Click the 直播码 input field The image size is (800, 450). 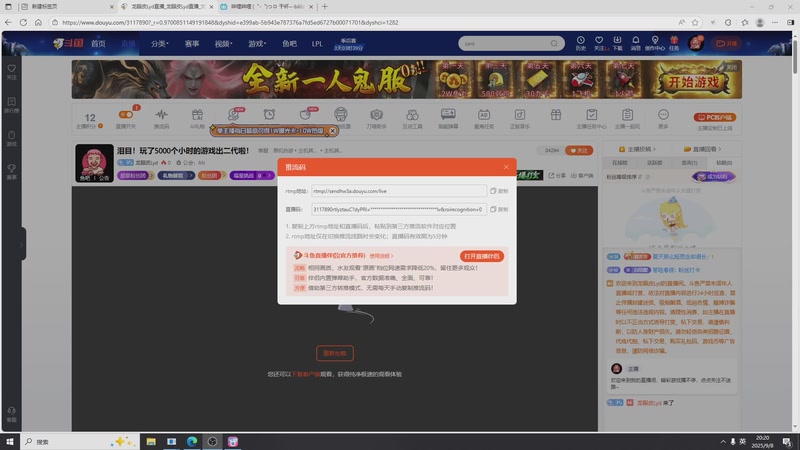pos(398,209)
